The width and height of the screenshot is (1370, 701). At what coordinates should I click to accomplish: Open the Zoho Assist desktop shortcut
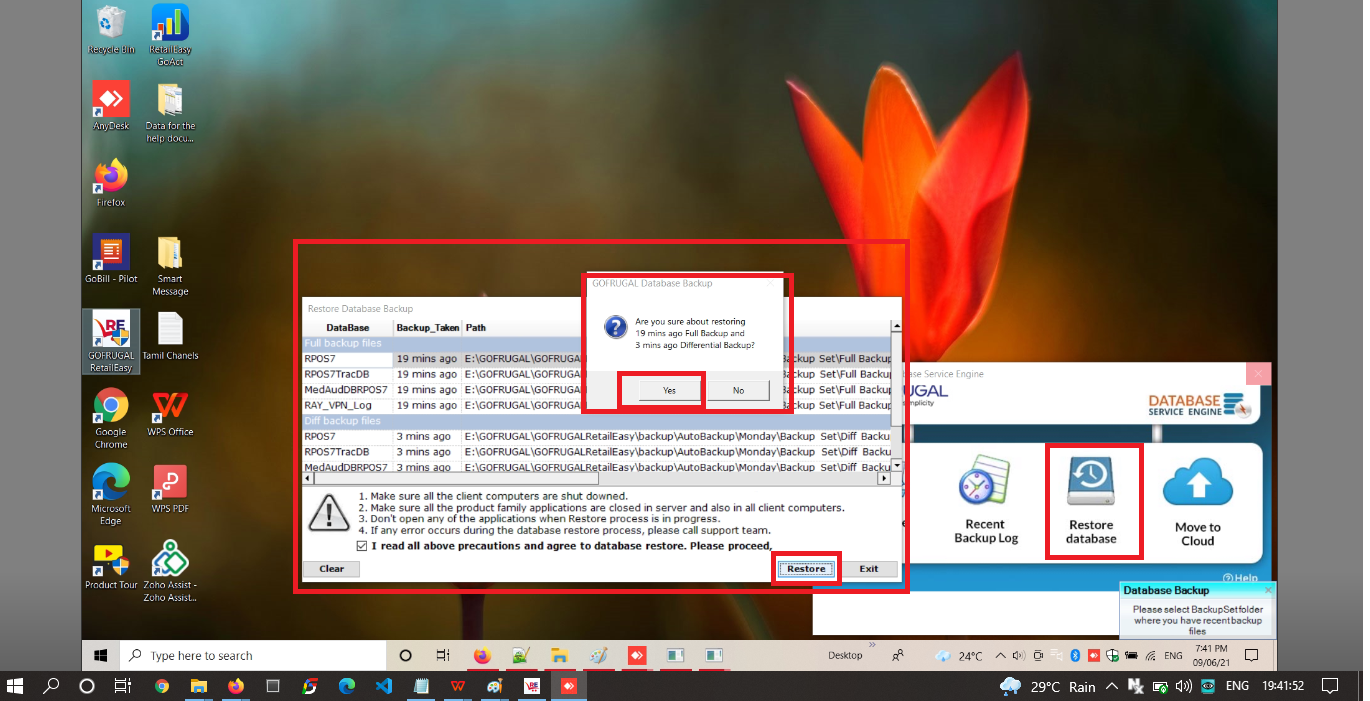click(x=170, y=572)
